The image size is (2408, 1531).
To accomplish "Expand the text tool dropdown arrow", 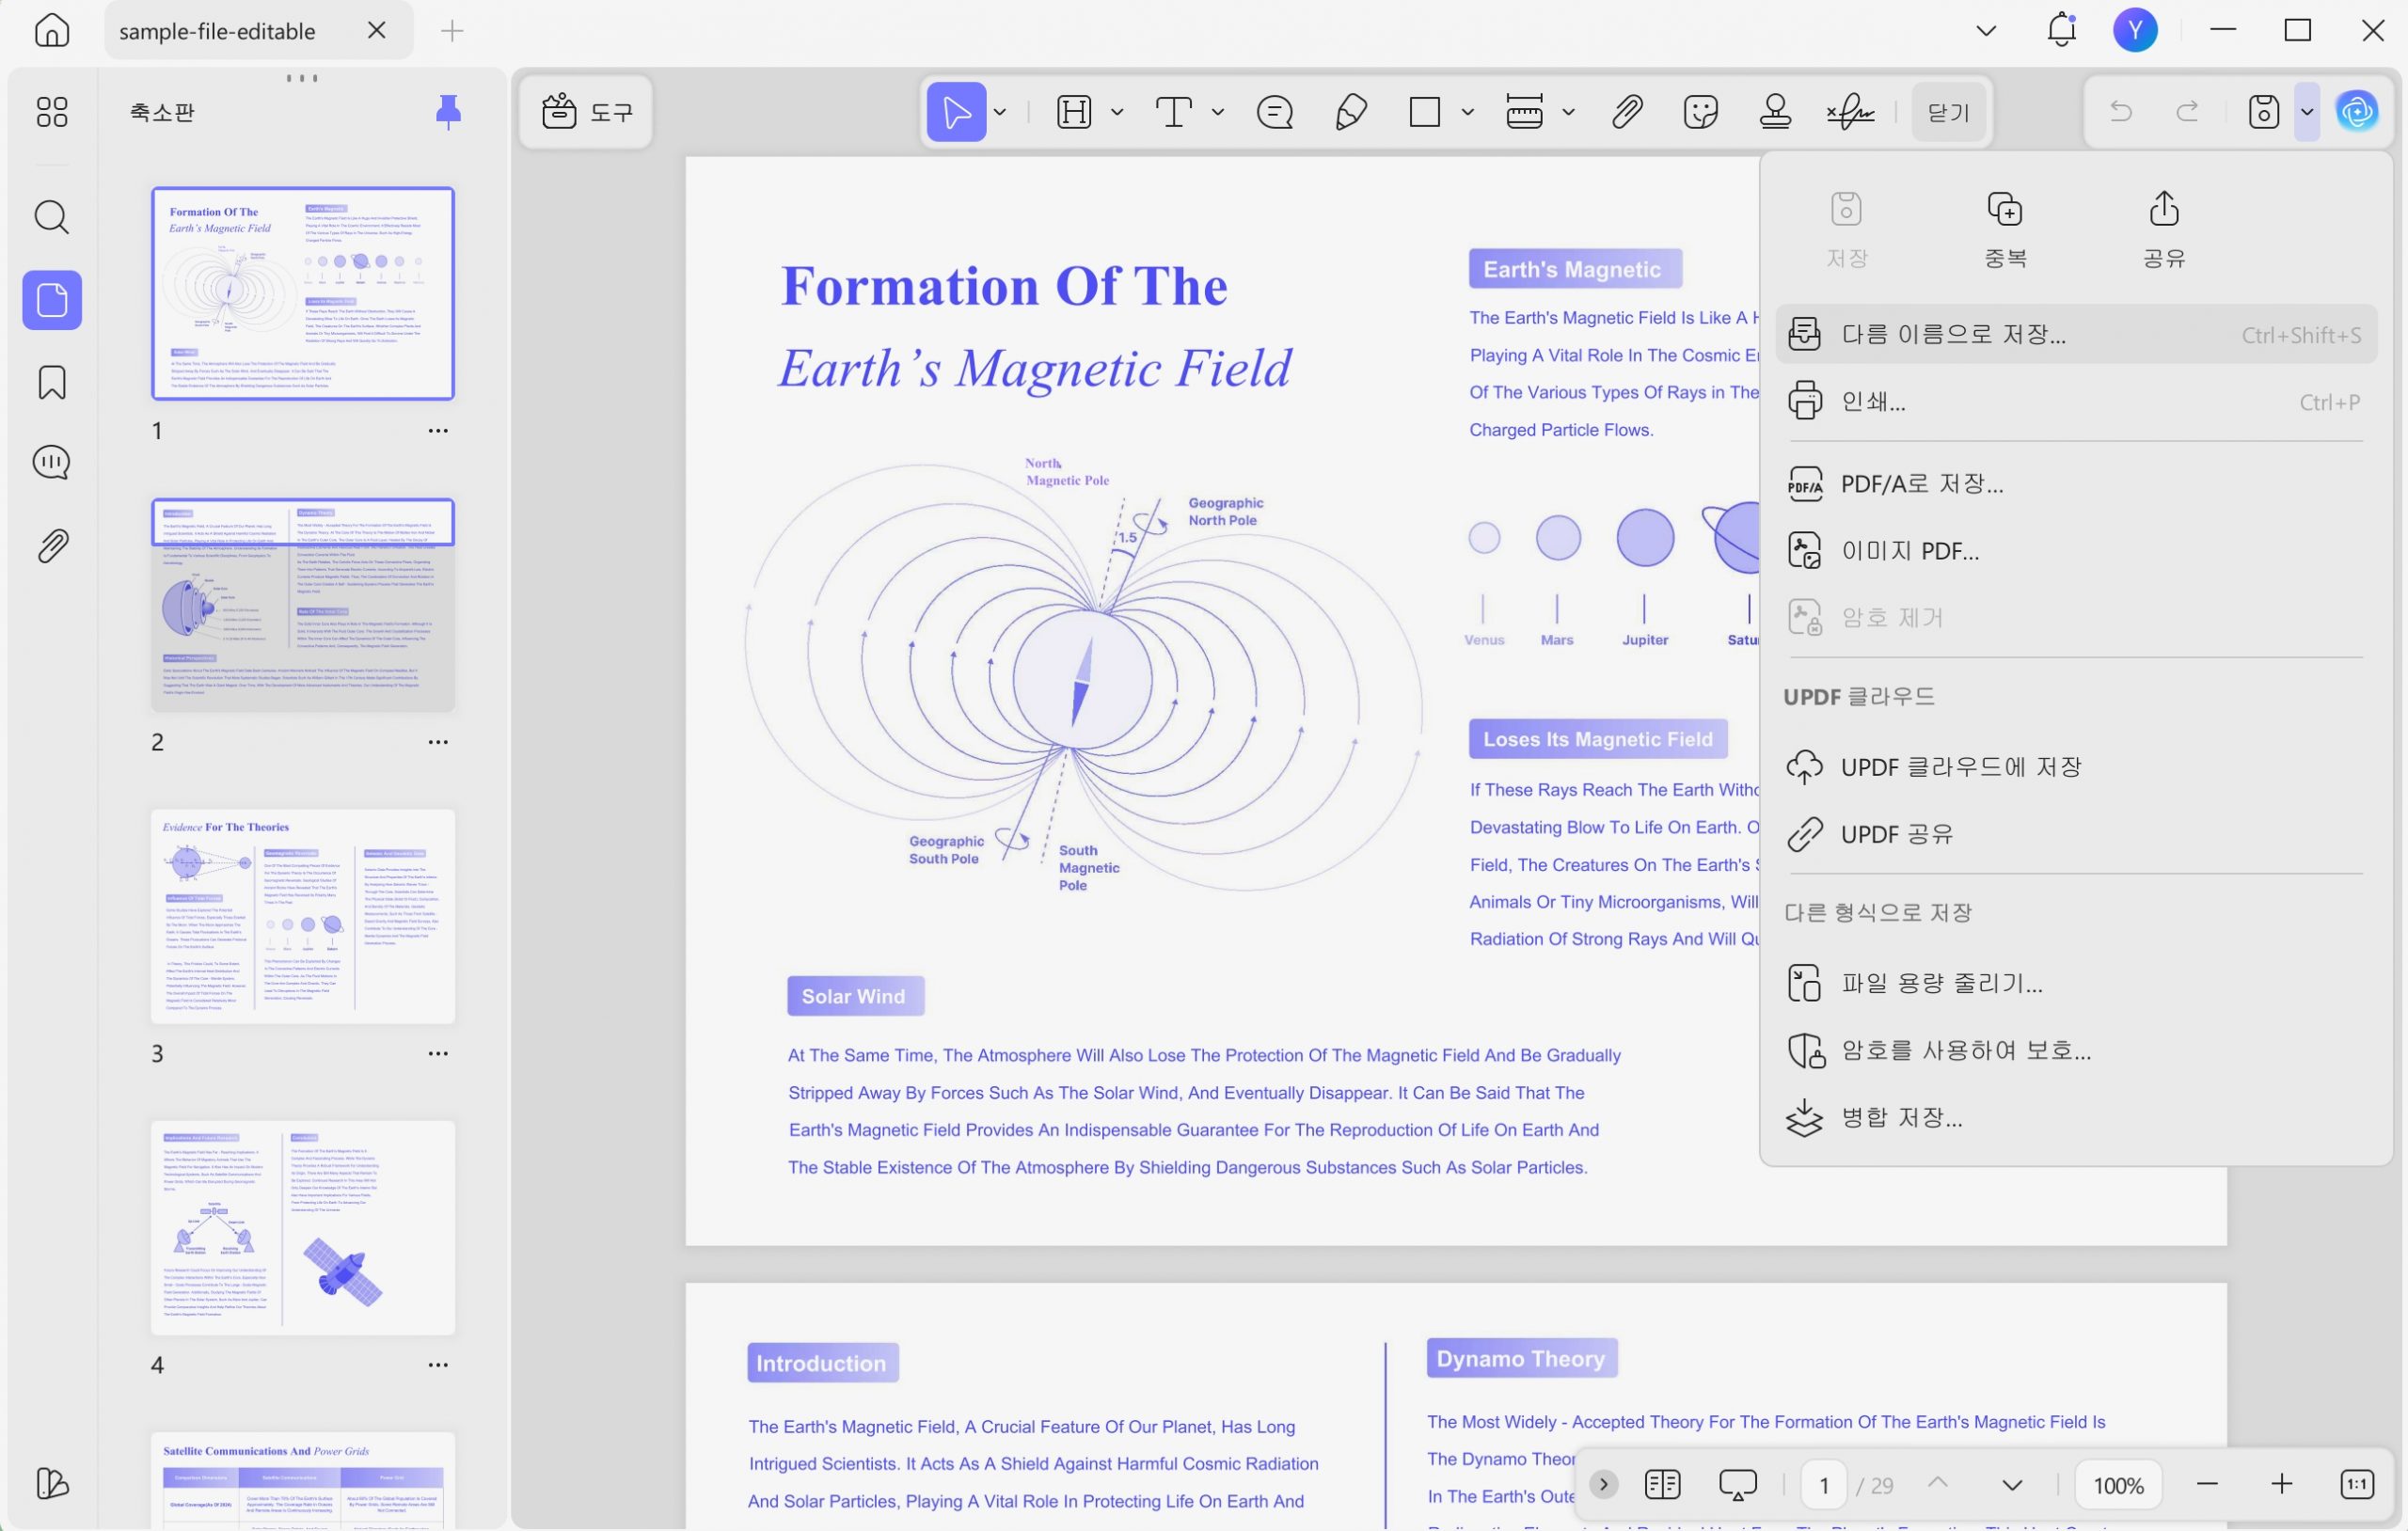I will pyautogui.click(x=1217, y=111).
